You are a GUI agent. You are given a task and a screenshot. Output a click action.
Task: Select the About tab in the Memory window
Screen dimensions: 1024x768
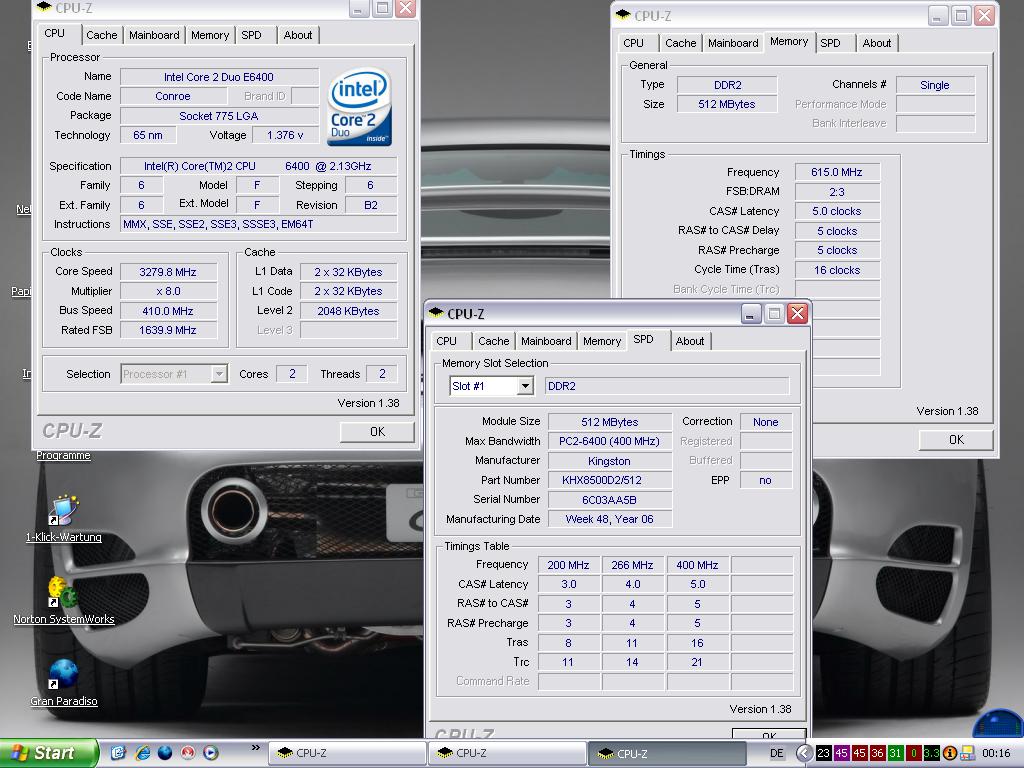[876, 43]
